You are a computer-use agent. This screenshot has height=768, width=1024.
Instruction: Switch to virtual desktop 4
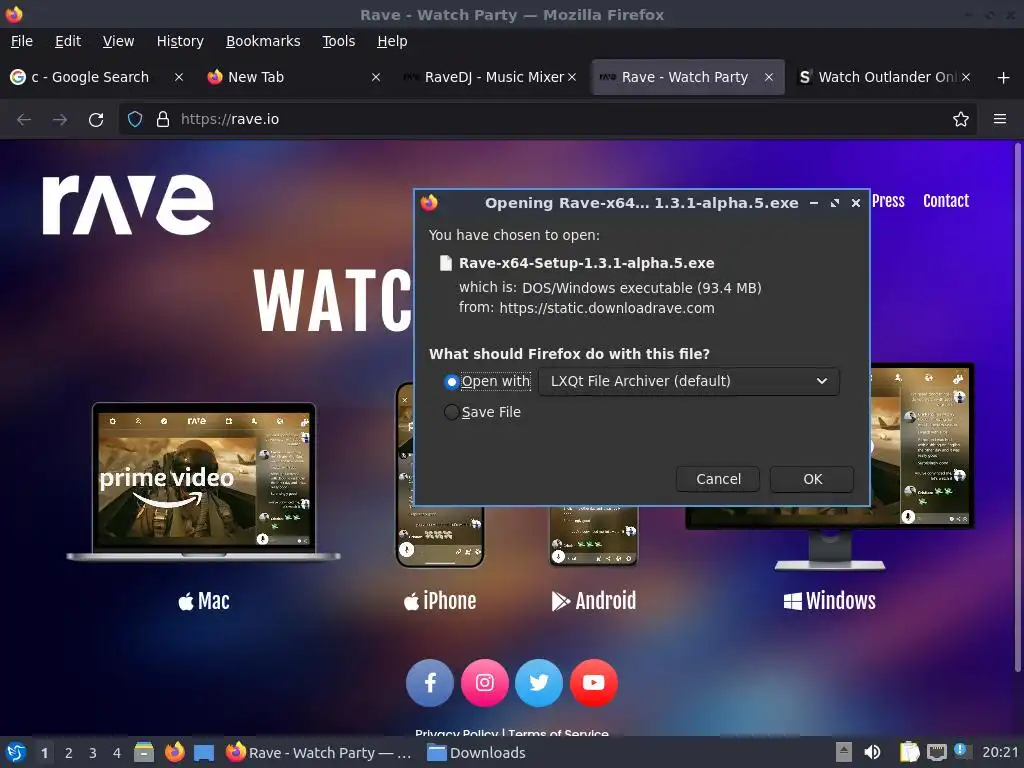pyautogui.click(x=117, y=753)
